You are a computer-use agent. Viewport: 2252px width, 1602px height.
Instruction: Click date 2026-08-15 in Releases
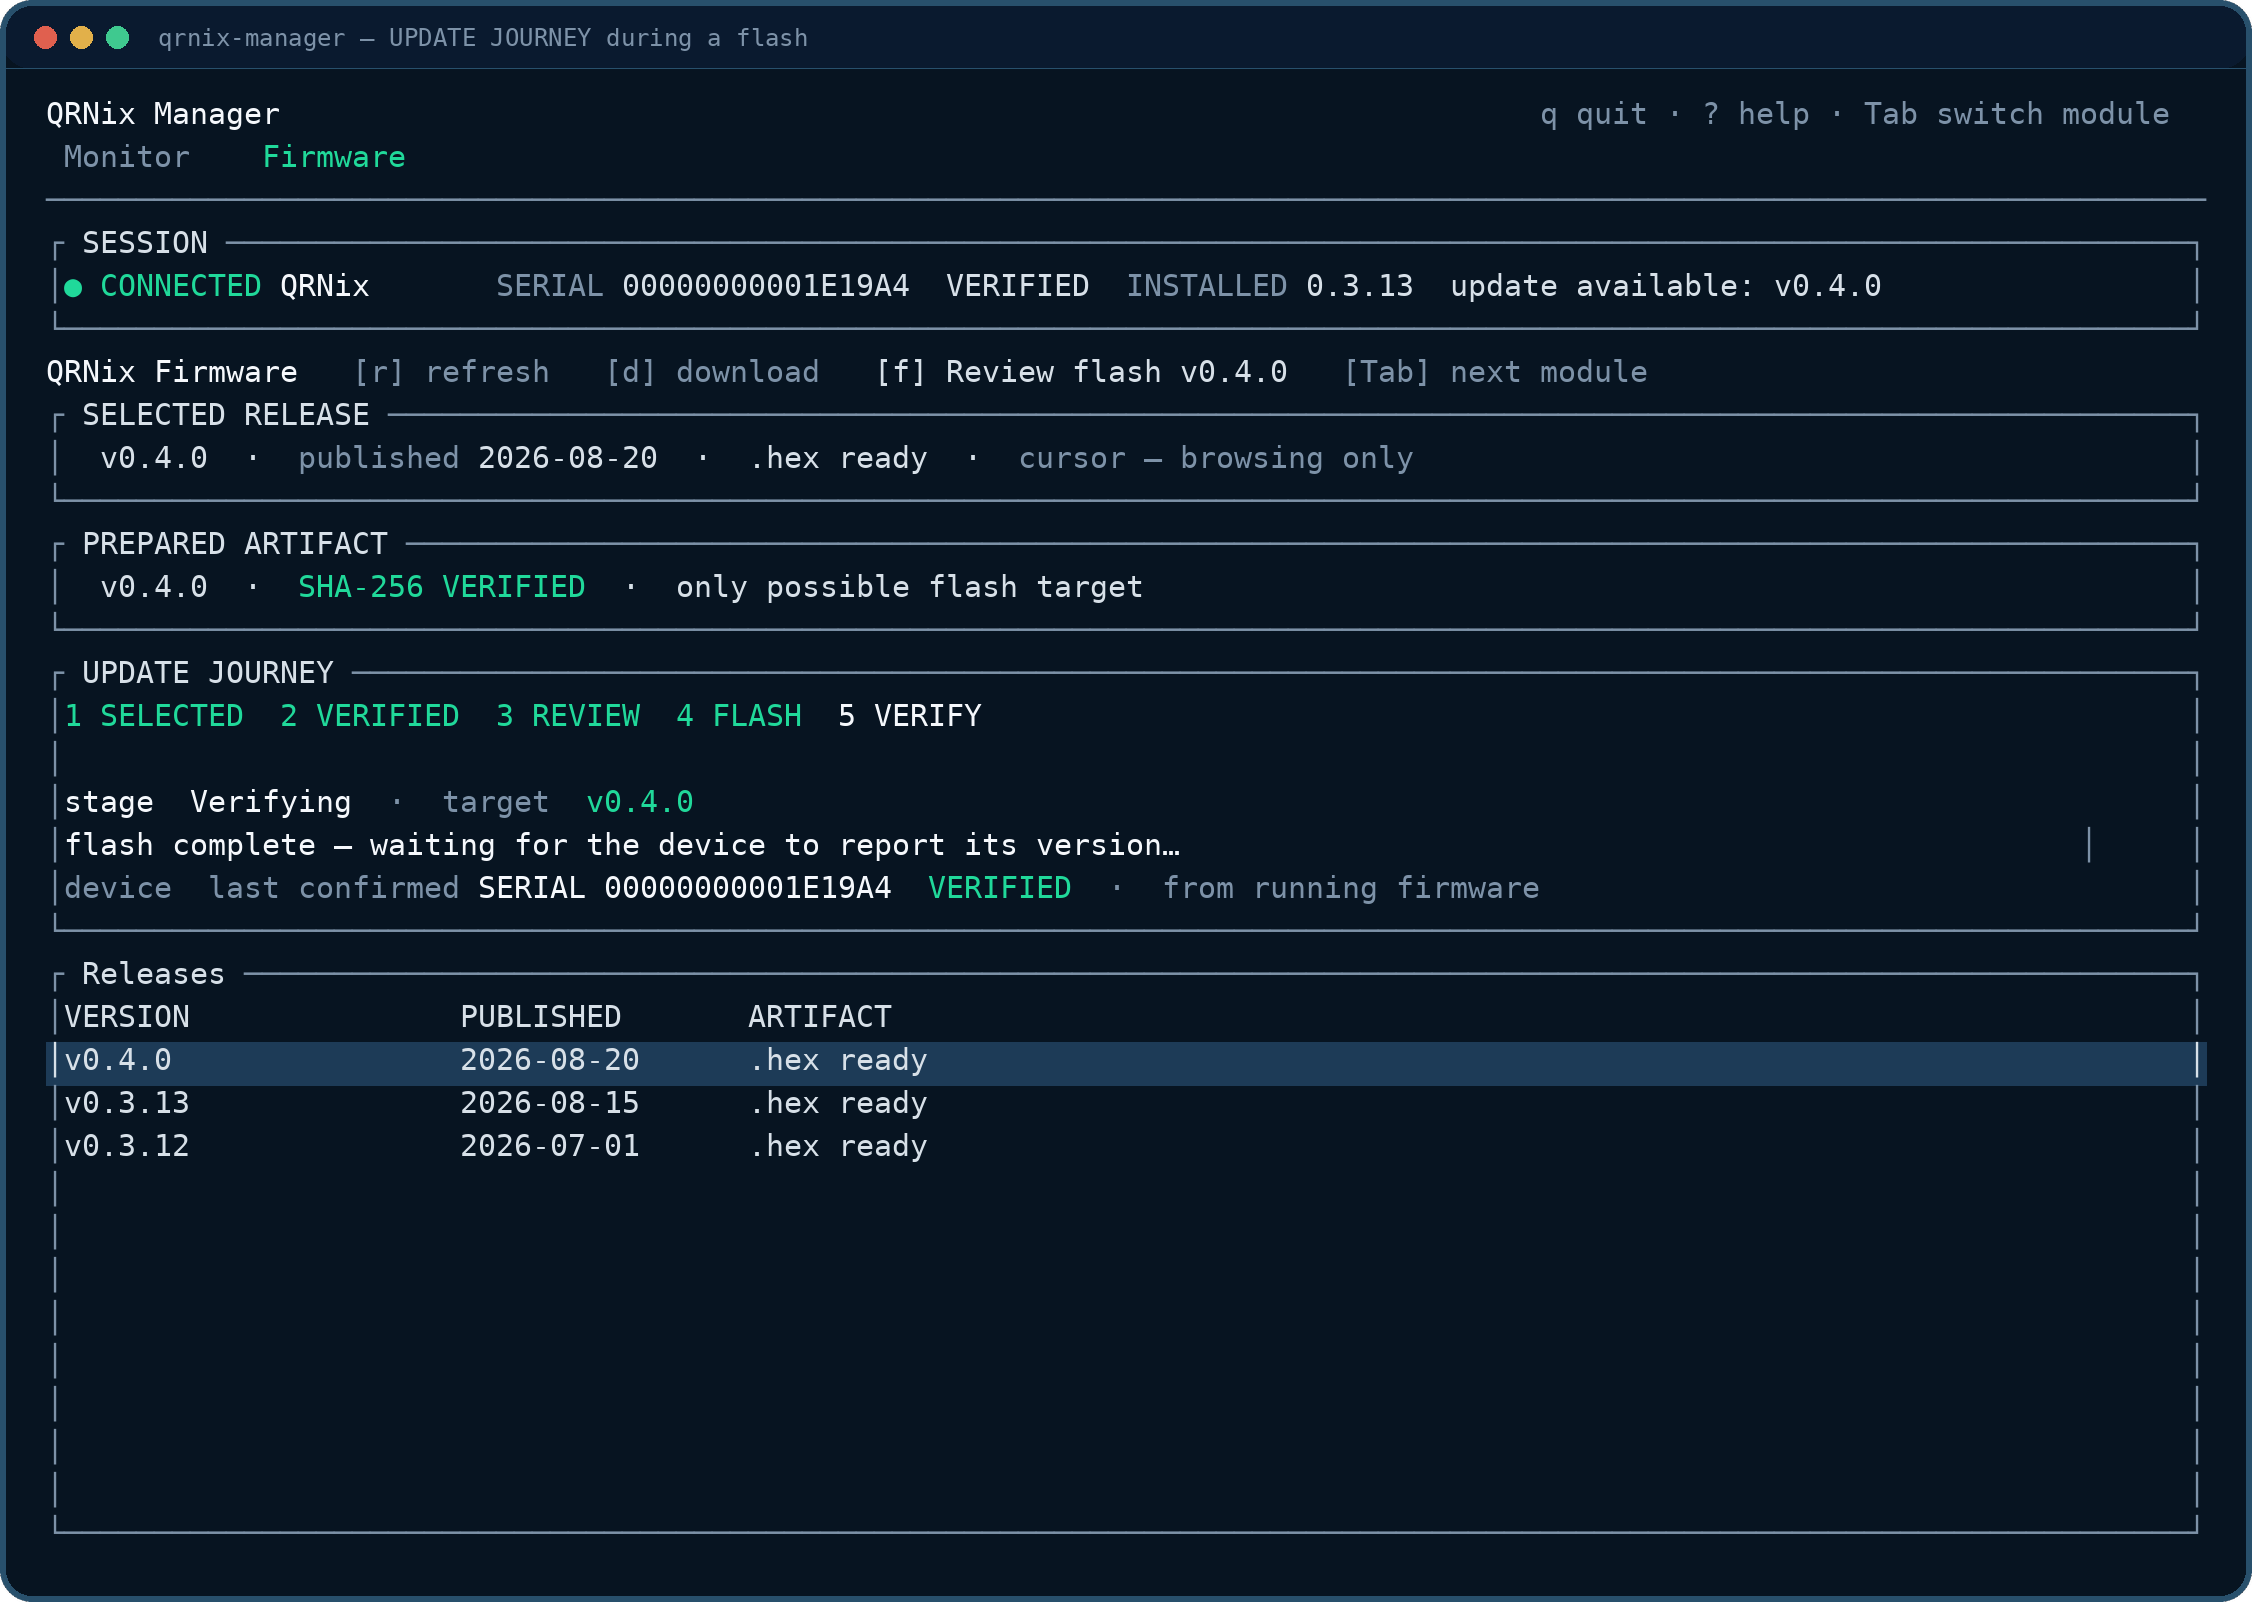[x=550, y=1103]
